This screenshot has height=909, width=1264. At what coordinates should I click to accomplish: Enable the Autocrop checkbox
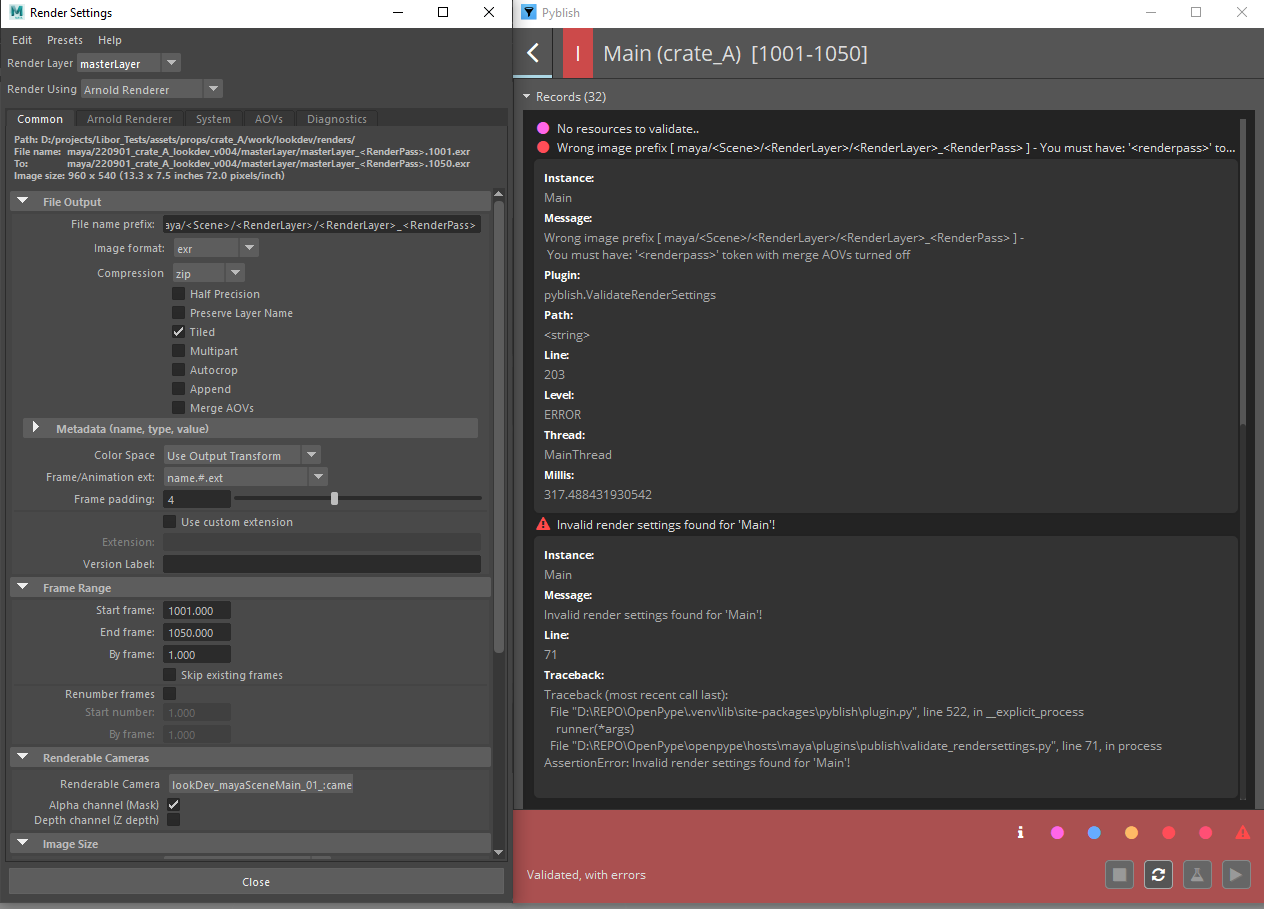178,370
